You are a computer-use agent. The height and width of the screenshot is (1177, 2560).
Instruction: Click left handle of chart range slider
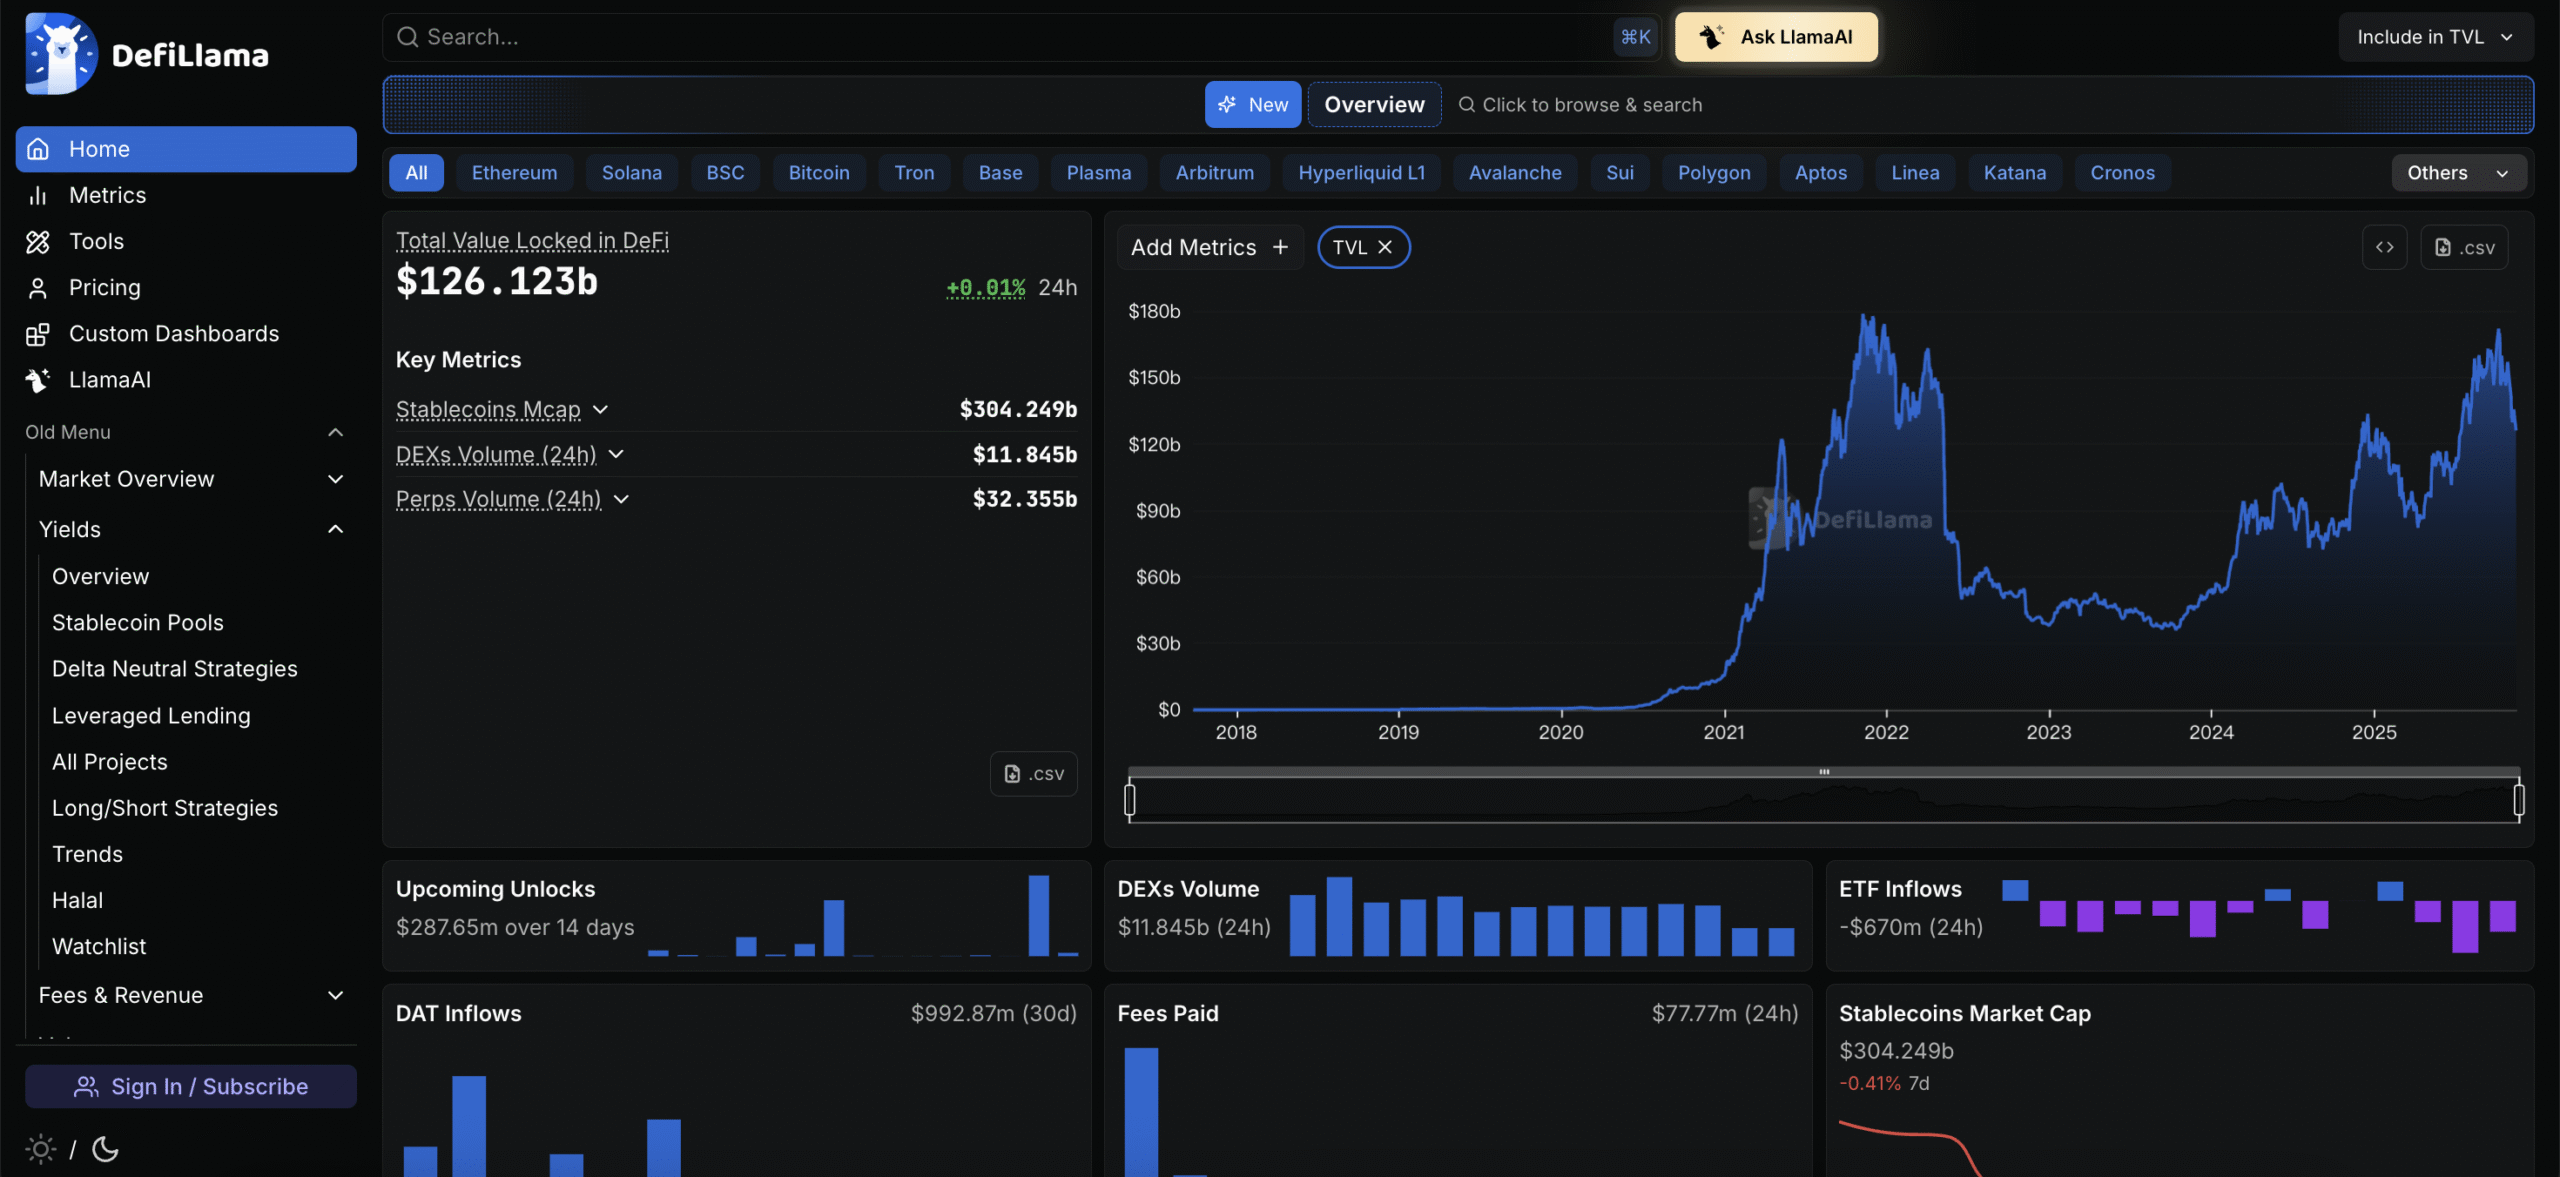(1130, 800)
